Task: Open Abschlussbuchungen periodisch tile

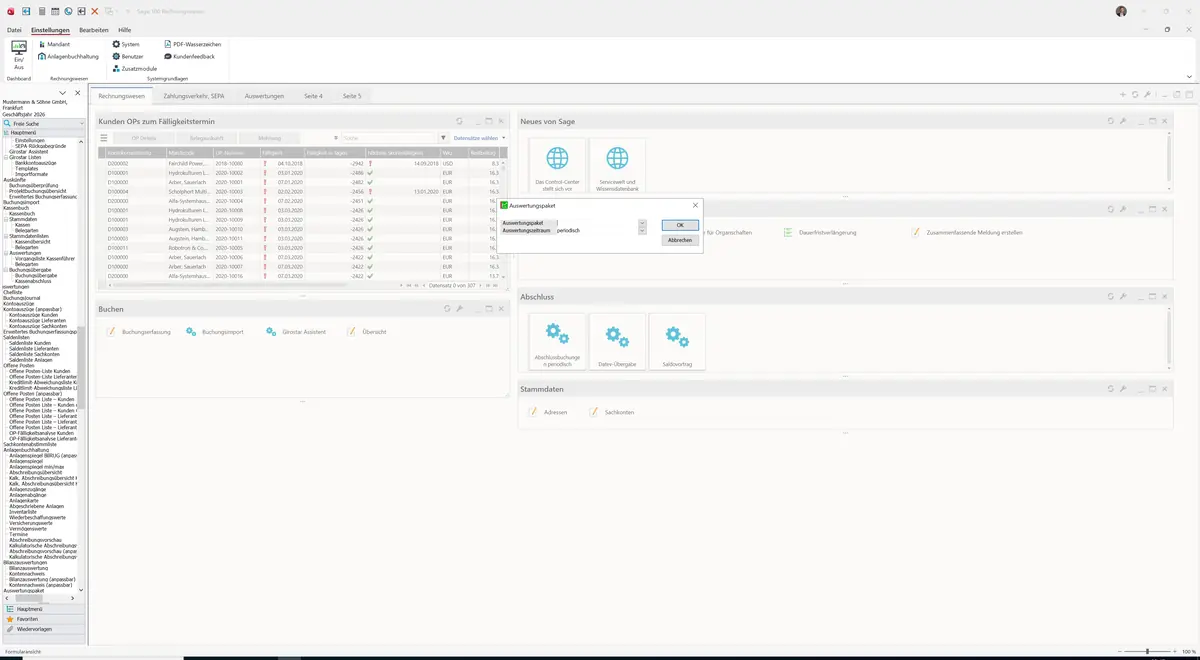Action: (557, 342)
